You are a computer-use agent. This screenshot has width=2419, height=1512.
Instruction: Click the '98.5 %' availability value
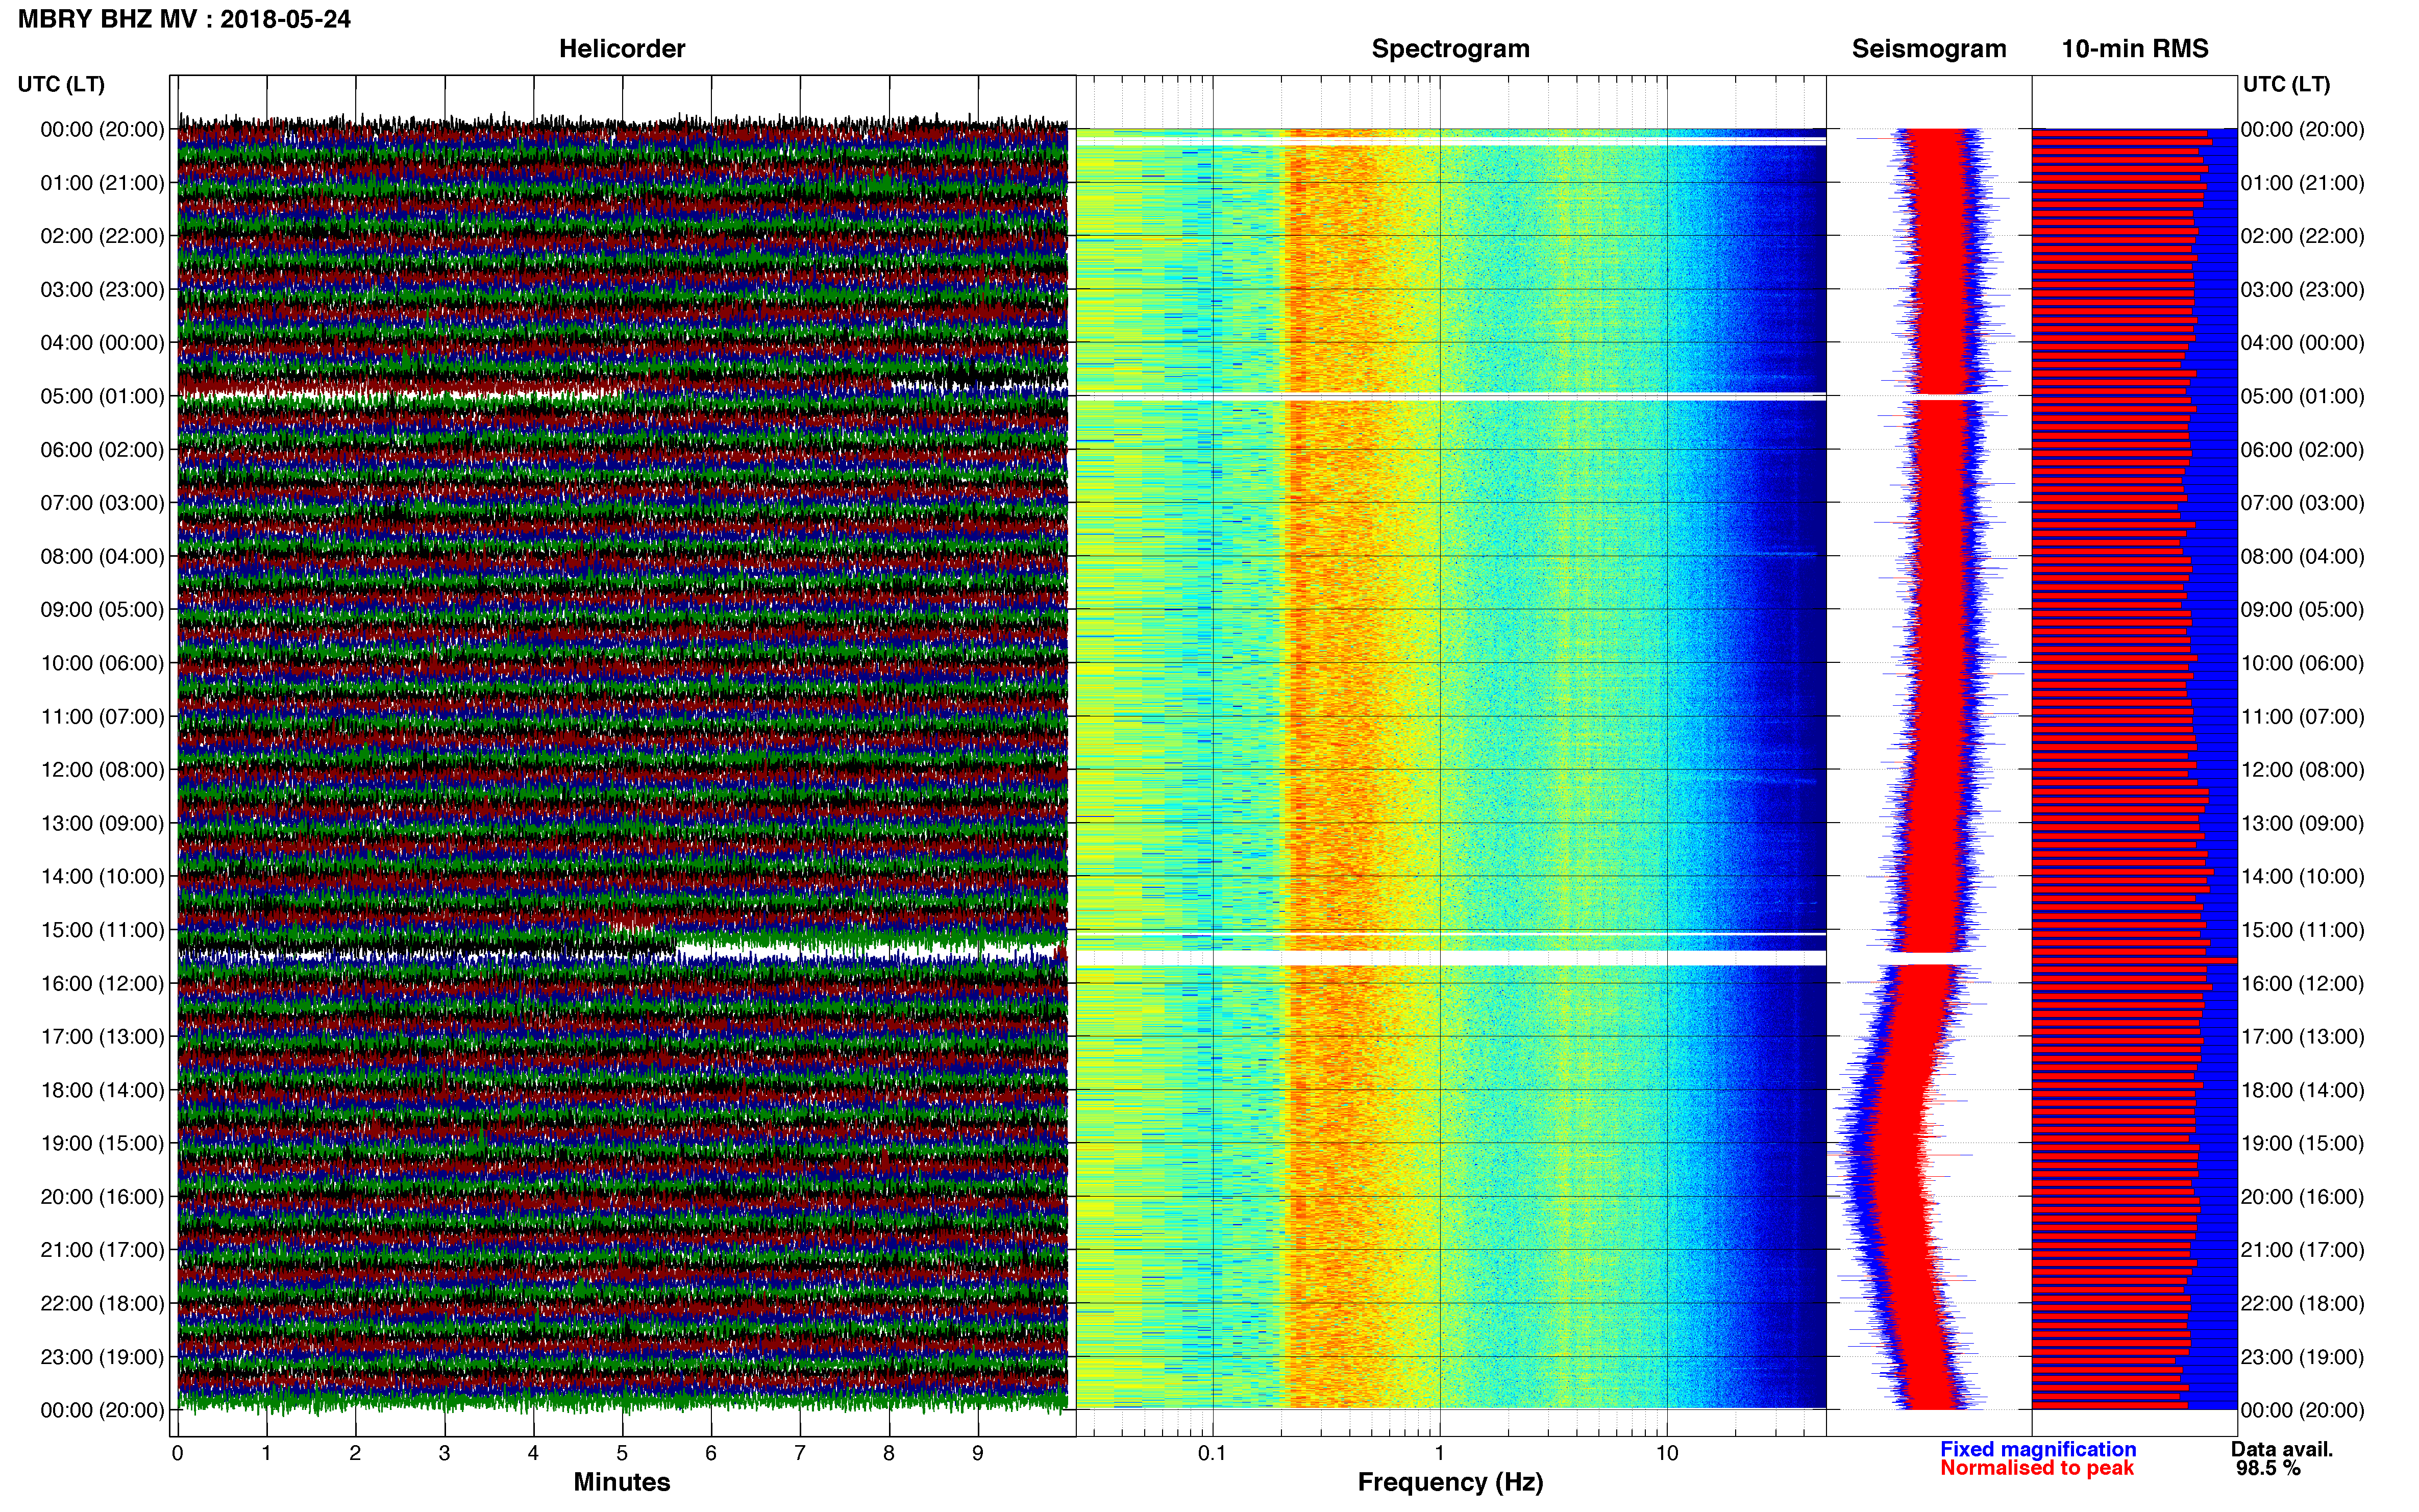coord(2269,1468)
